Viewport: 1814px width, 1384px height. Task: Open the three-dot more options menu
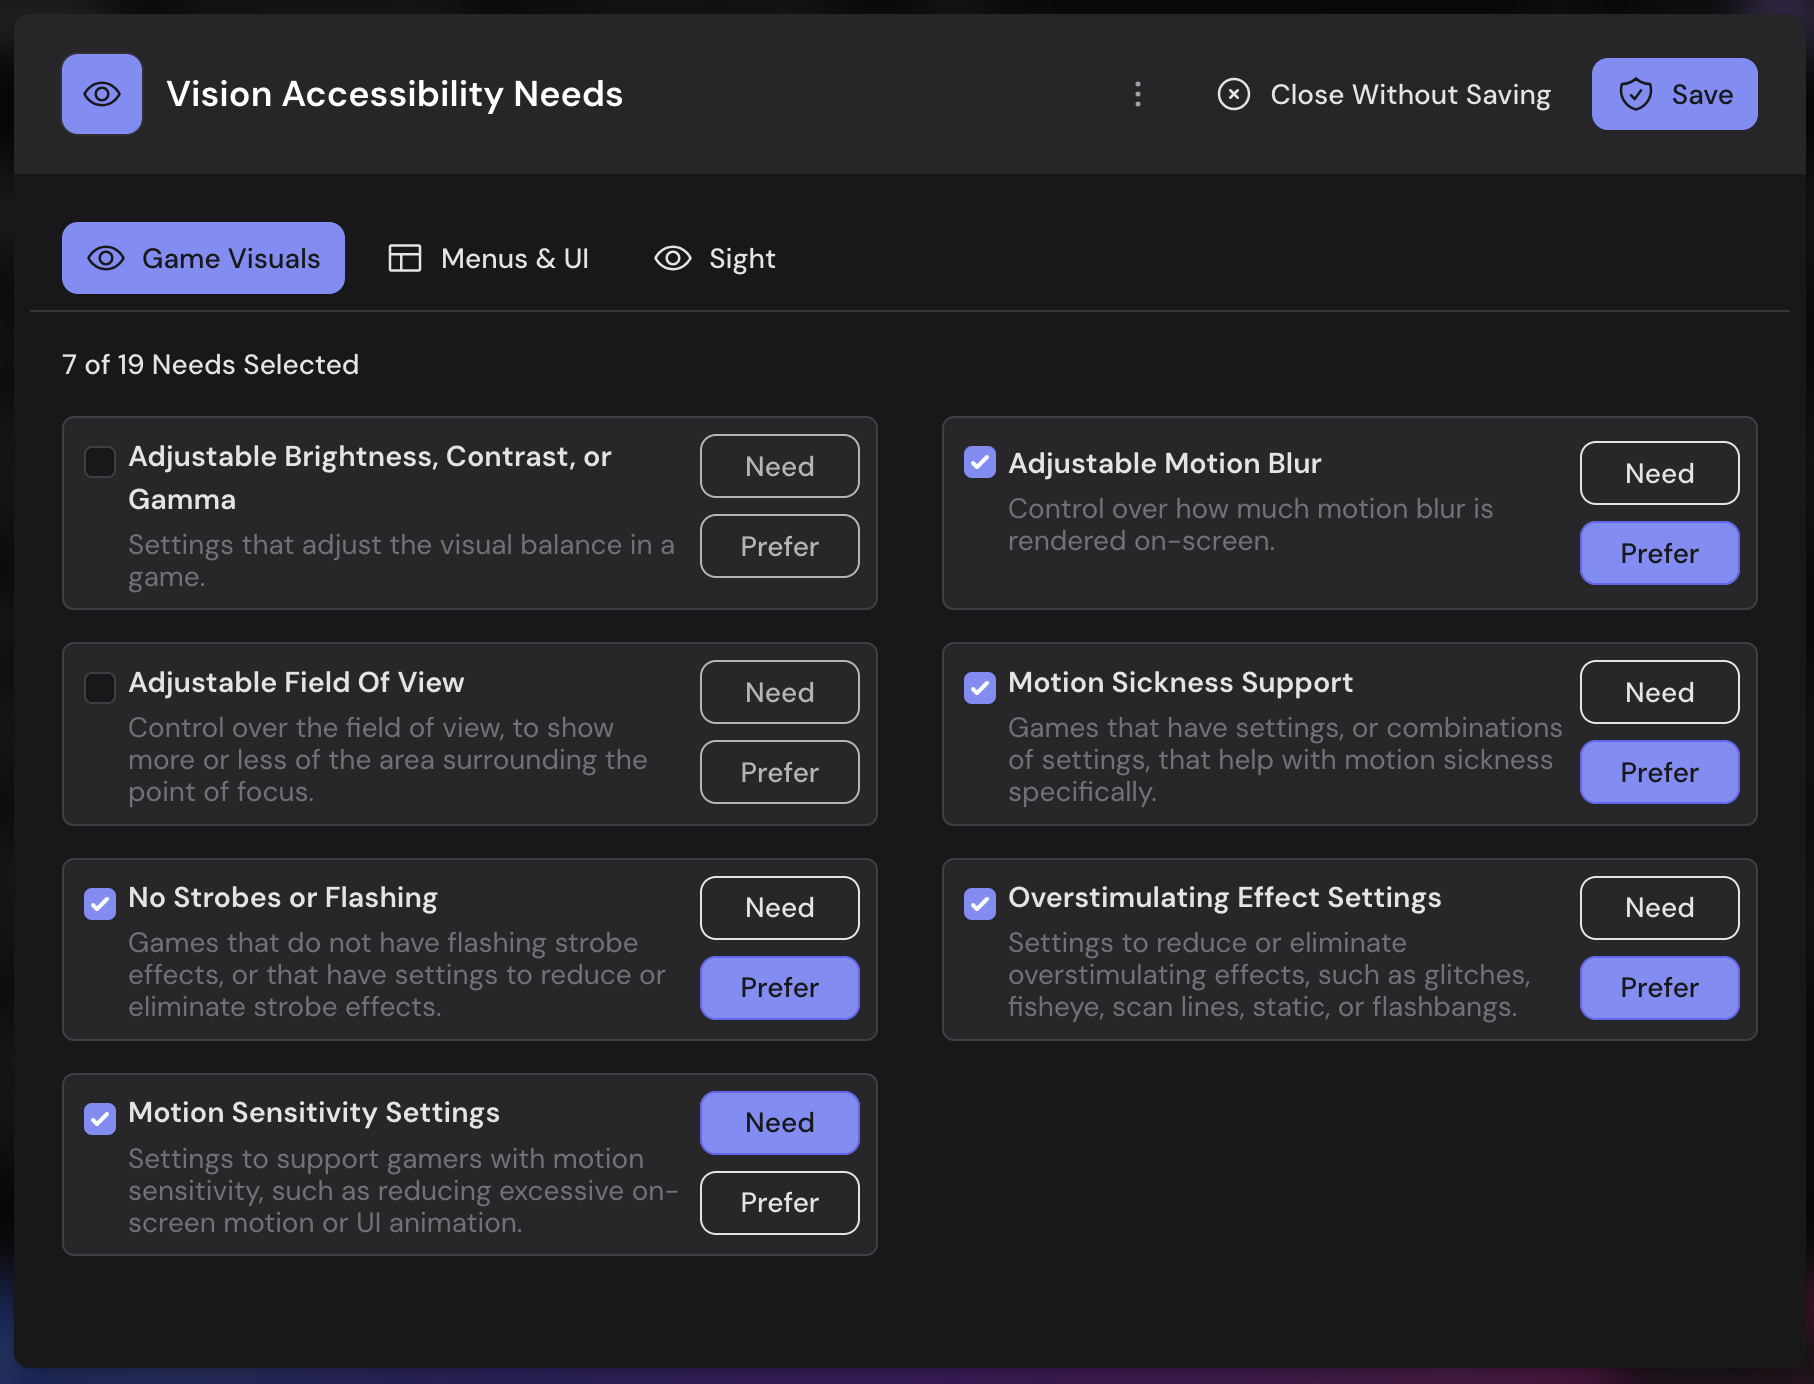click(1137, 94)
